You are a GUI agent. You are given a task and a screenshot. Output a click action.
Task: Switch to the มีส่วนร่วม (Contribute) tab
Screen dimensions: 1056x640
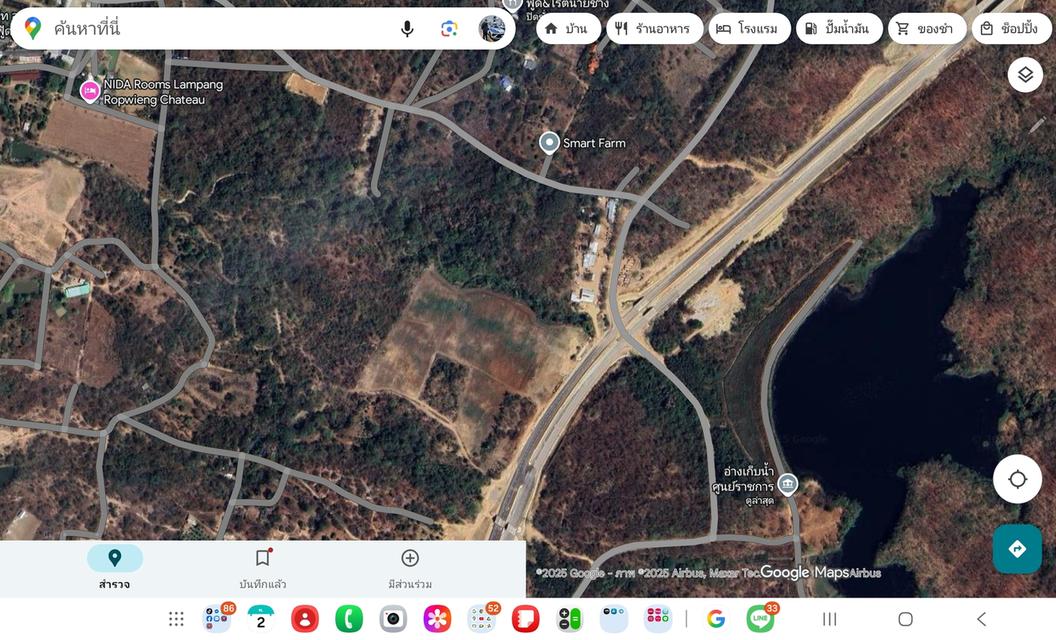(x=410, y=567)
